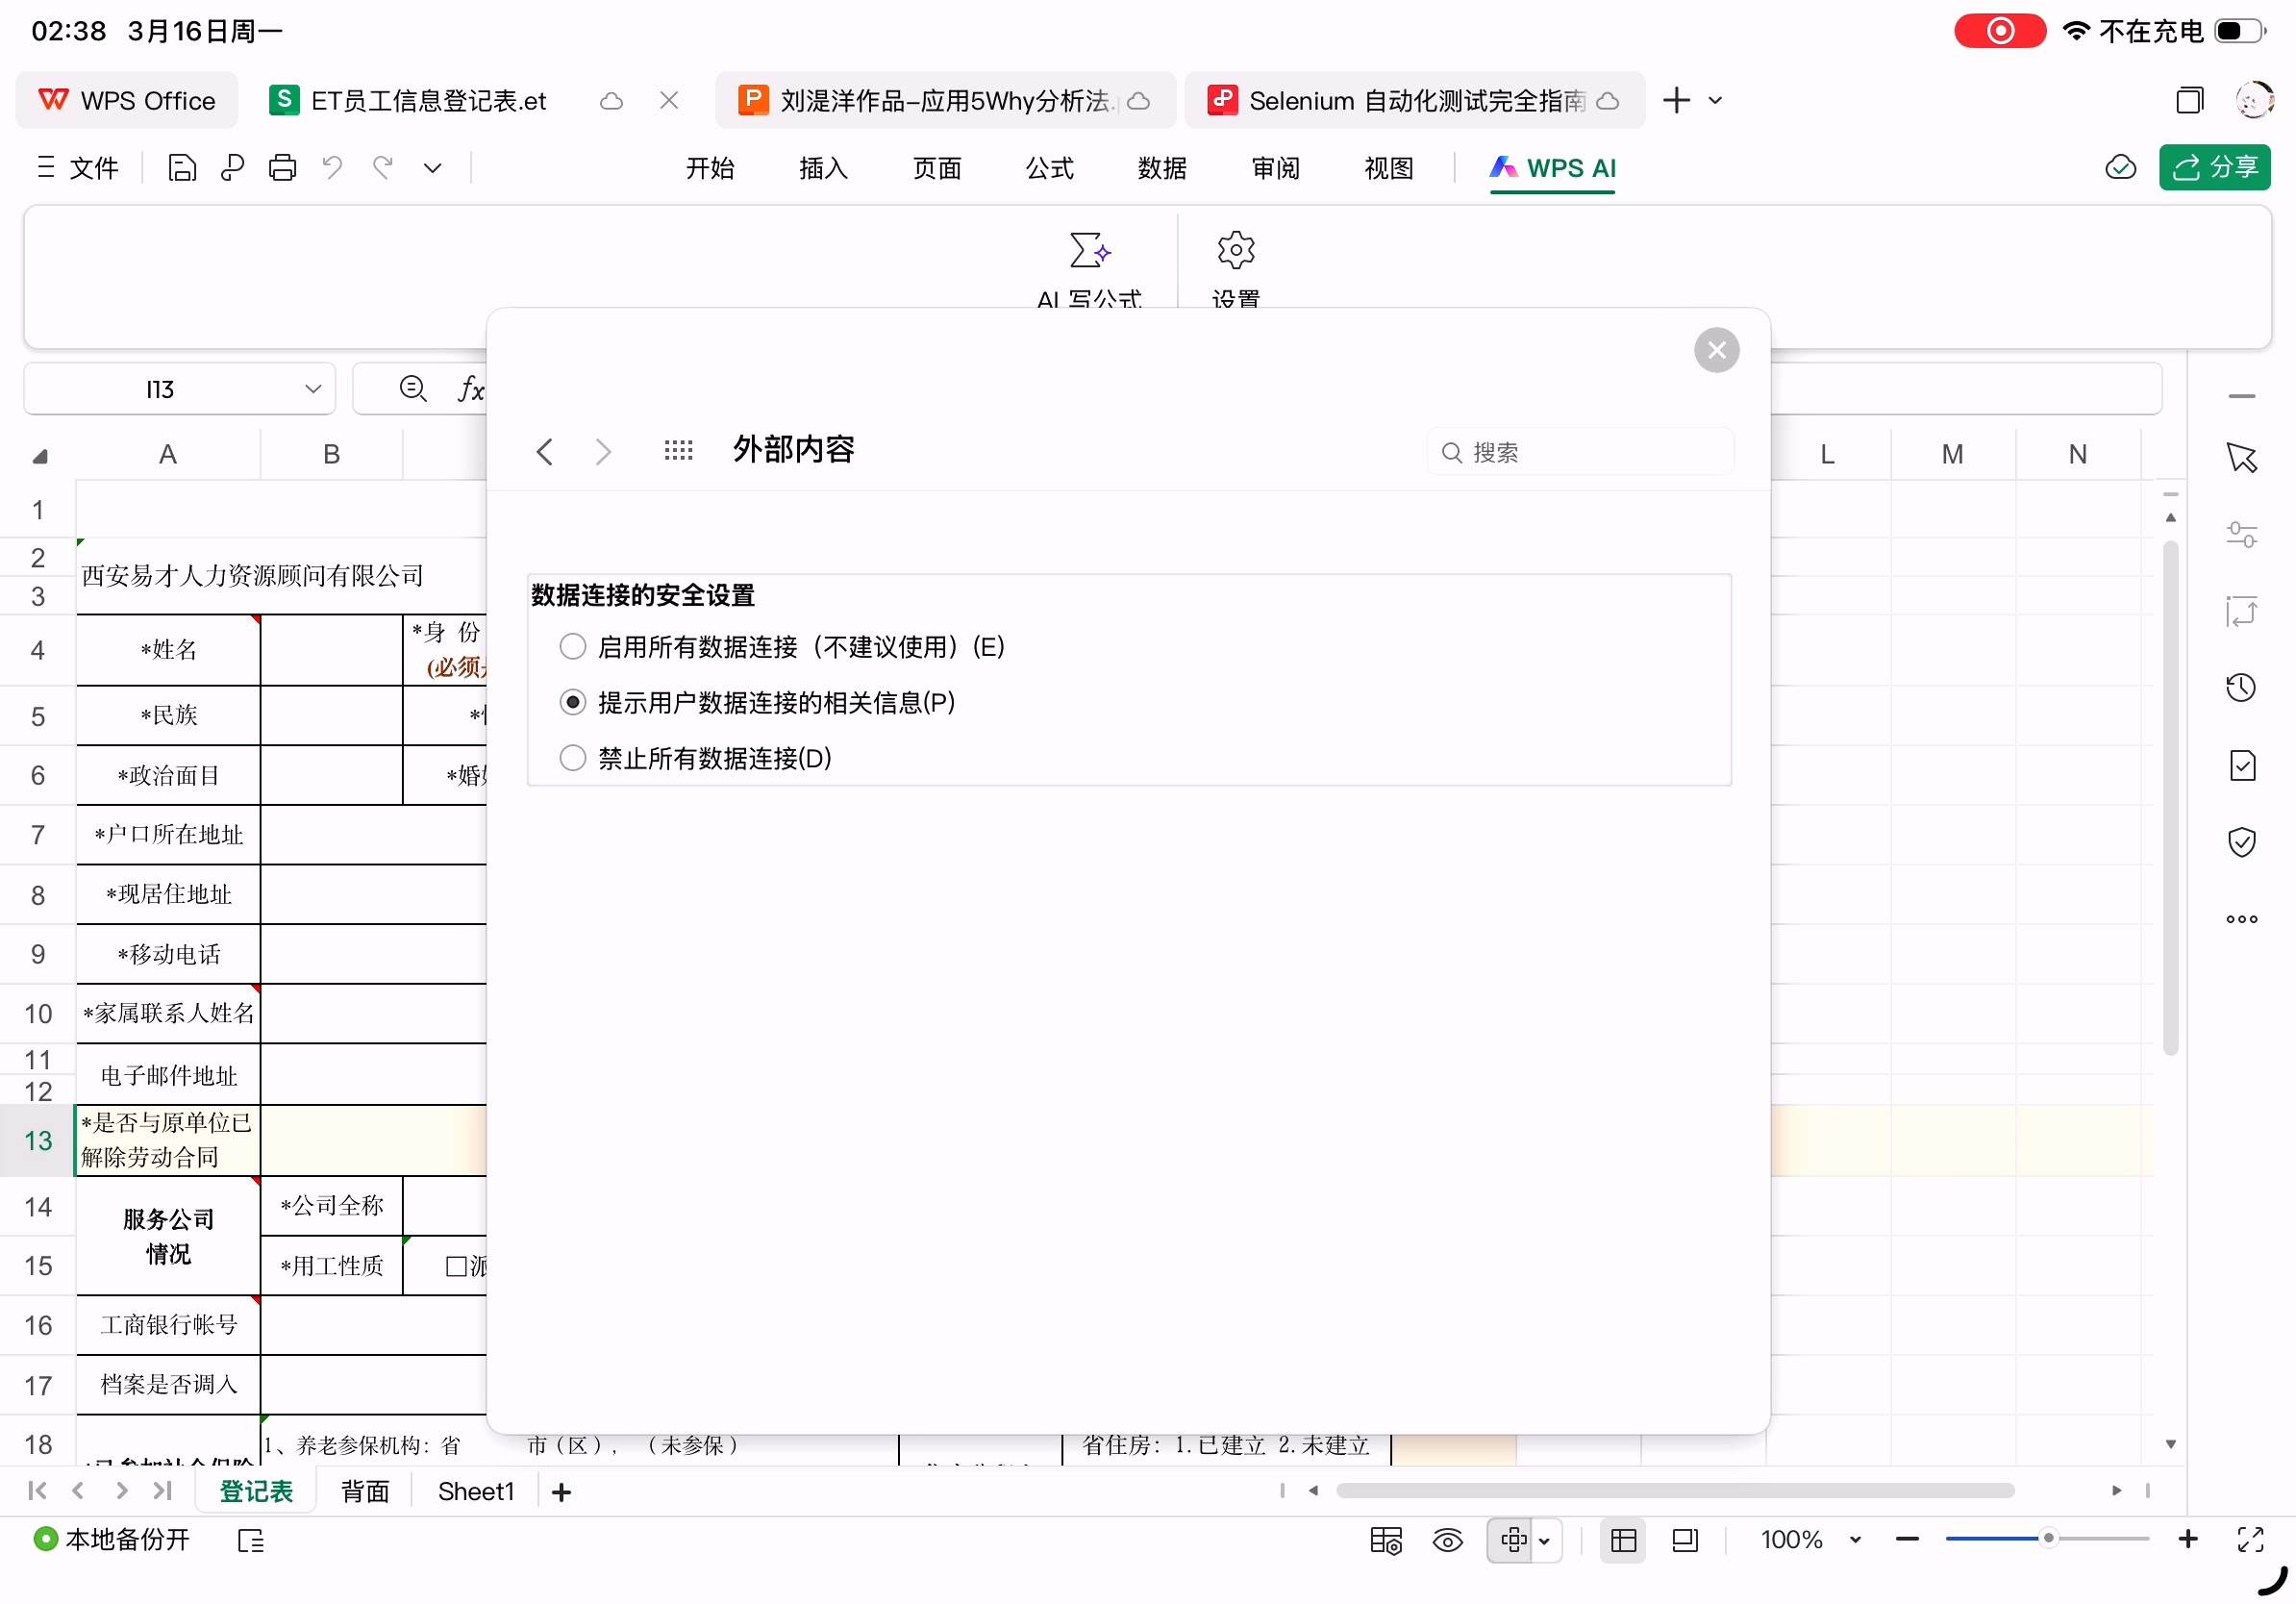
Task: Expand the quick access toolbar chevron
Action: 432,167
